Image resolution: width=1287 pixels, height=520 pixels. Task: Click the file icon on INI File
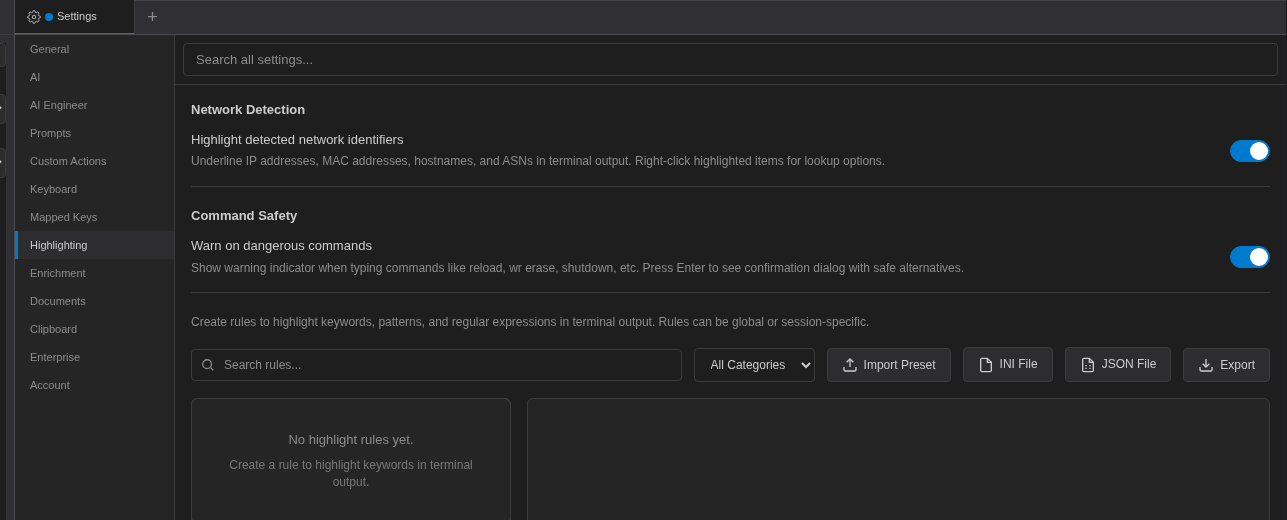(x=986, y=365)
